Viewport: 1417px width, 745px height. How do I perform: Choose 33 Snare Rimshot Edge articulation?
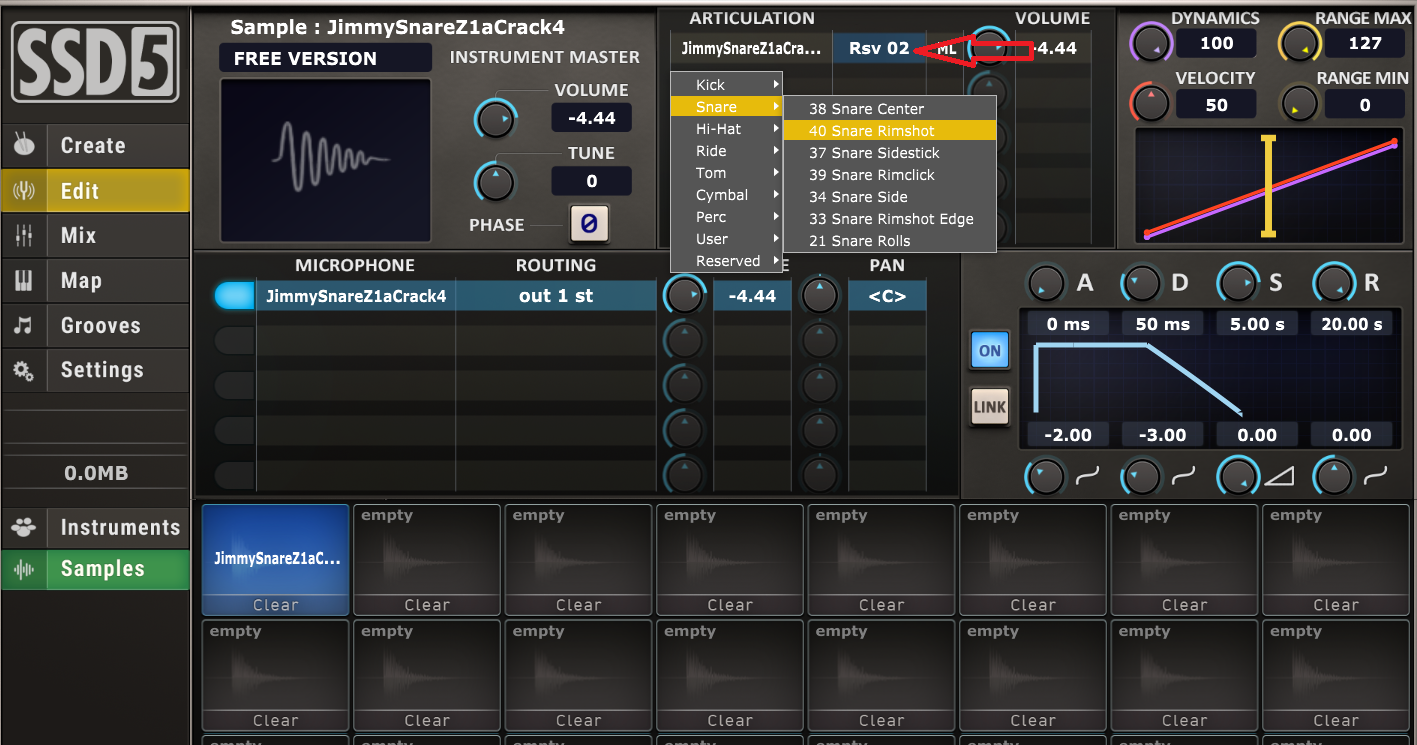point(890,219)
